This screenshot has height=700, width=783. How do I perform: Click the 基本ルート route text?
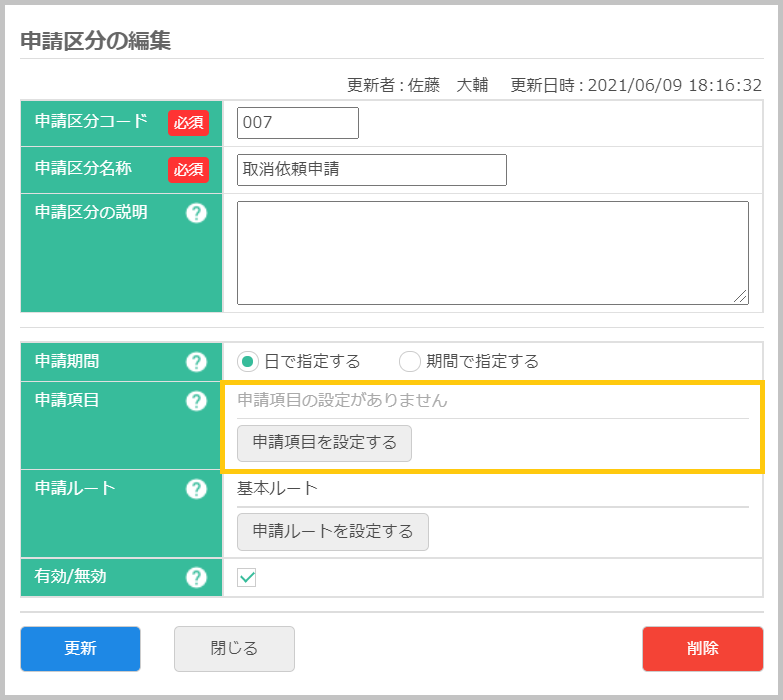(x=277, y=488)
